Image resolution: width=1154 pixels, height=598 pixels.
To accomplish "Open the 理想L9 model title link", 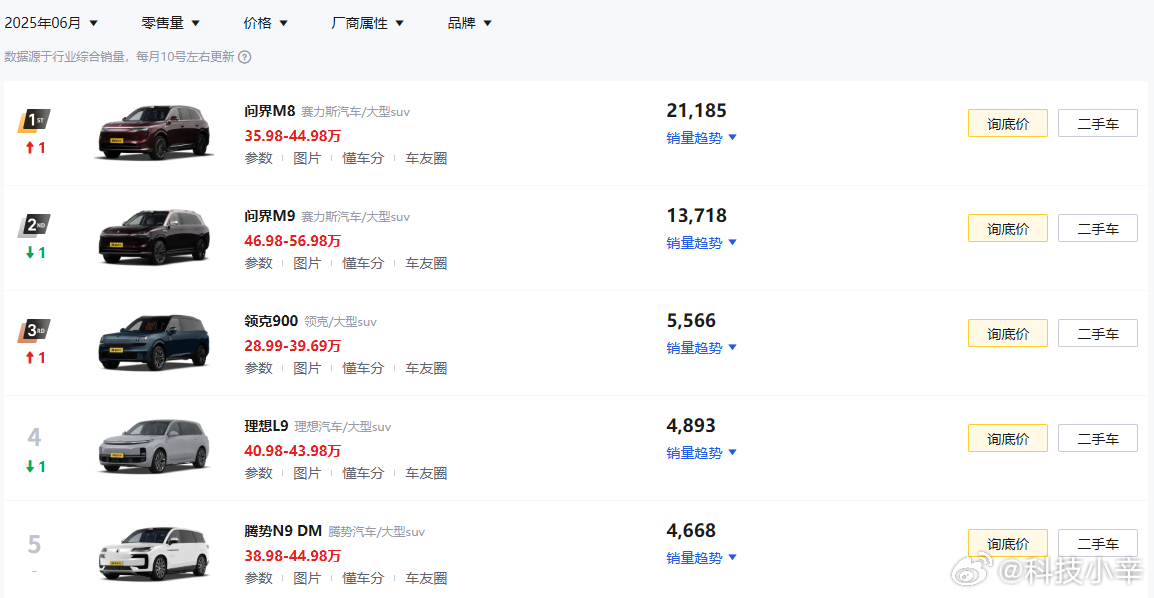I will point(266,426).
